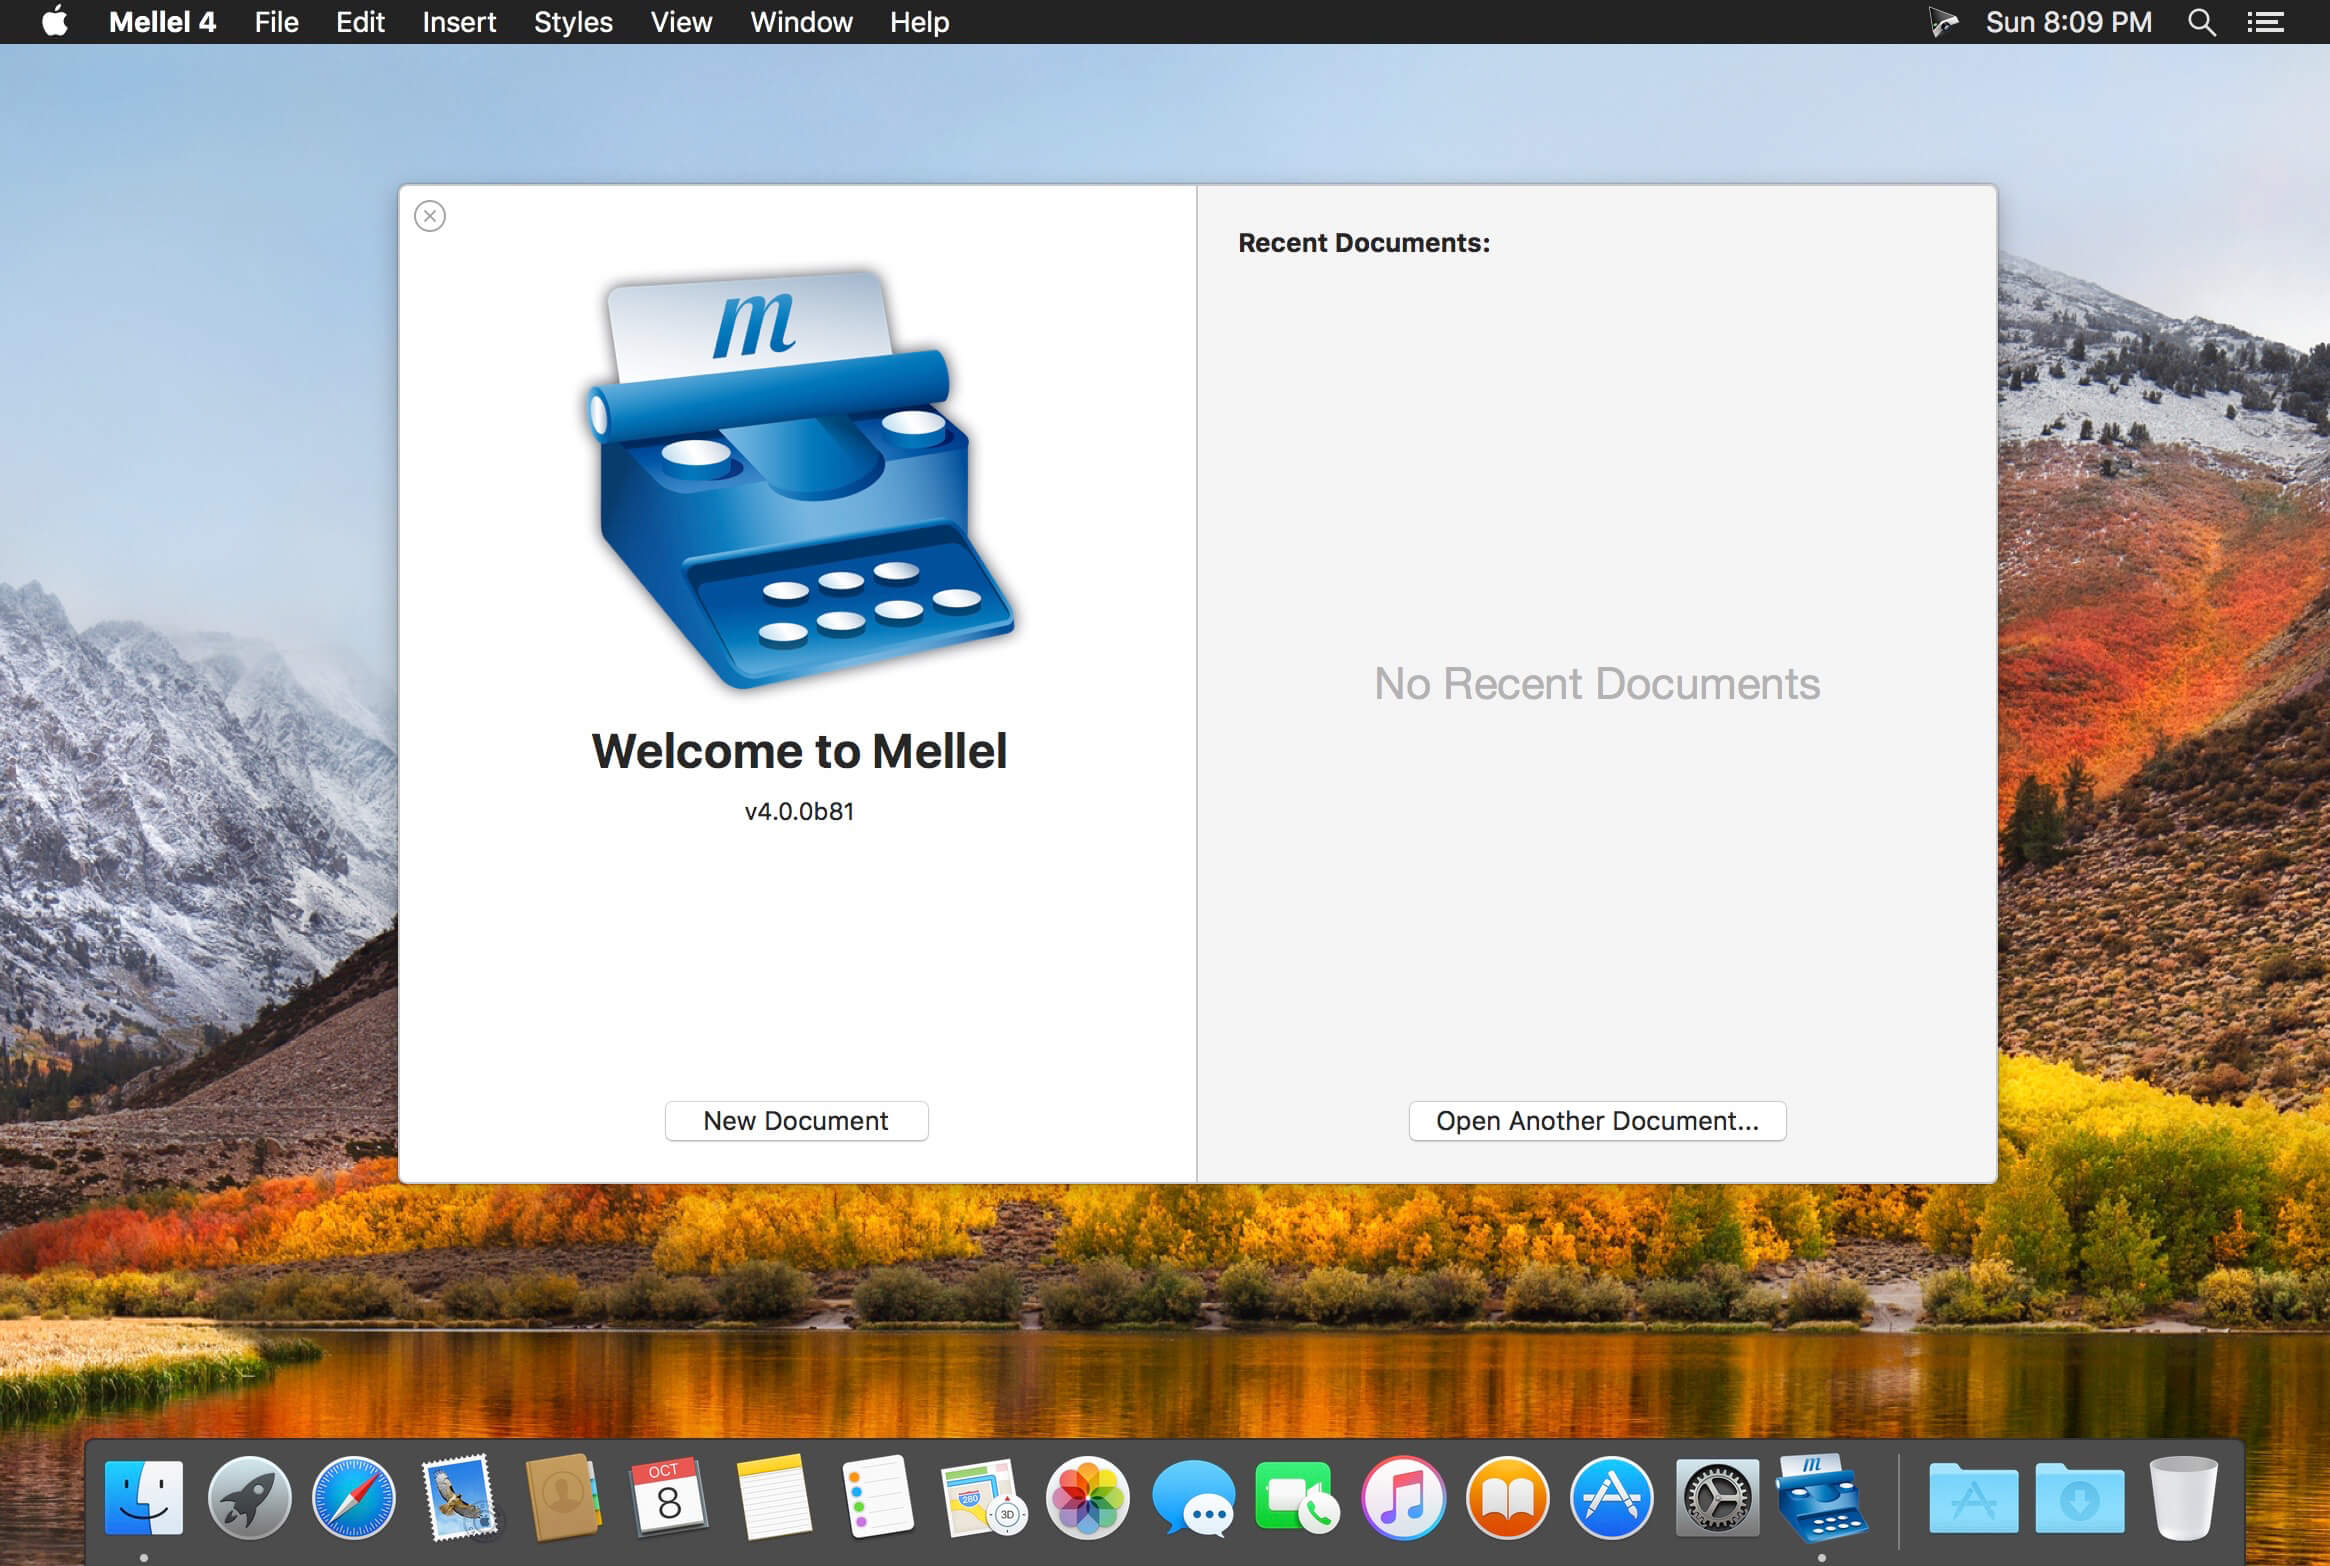Open the Messages dock icon
The width and height of the screenshot is (2330, 1566).
click(x=1193, y=1497)
